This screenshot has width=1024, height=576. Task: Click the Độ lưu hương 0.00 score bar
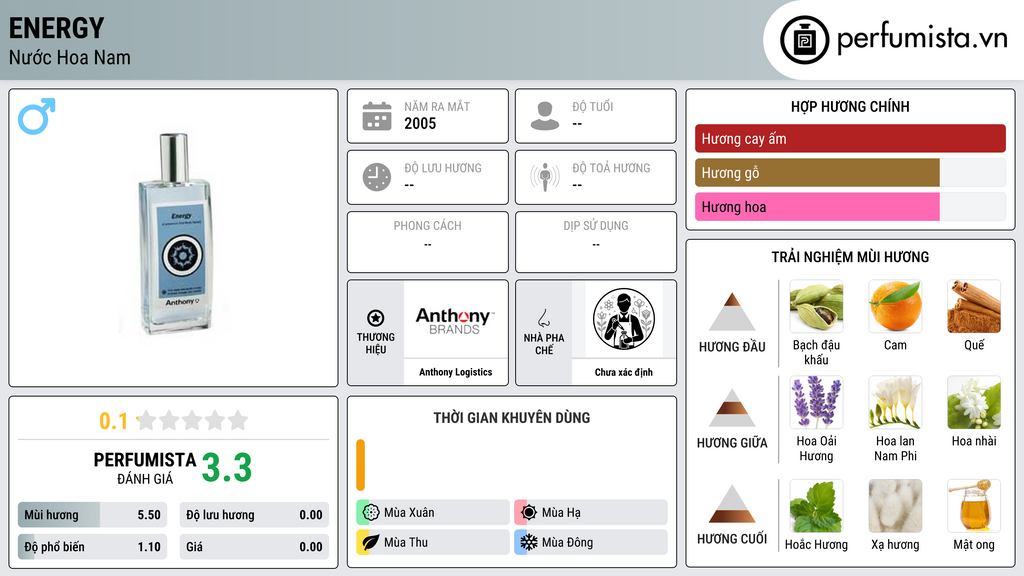[254, 515]
